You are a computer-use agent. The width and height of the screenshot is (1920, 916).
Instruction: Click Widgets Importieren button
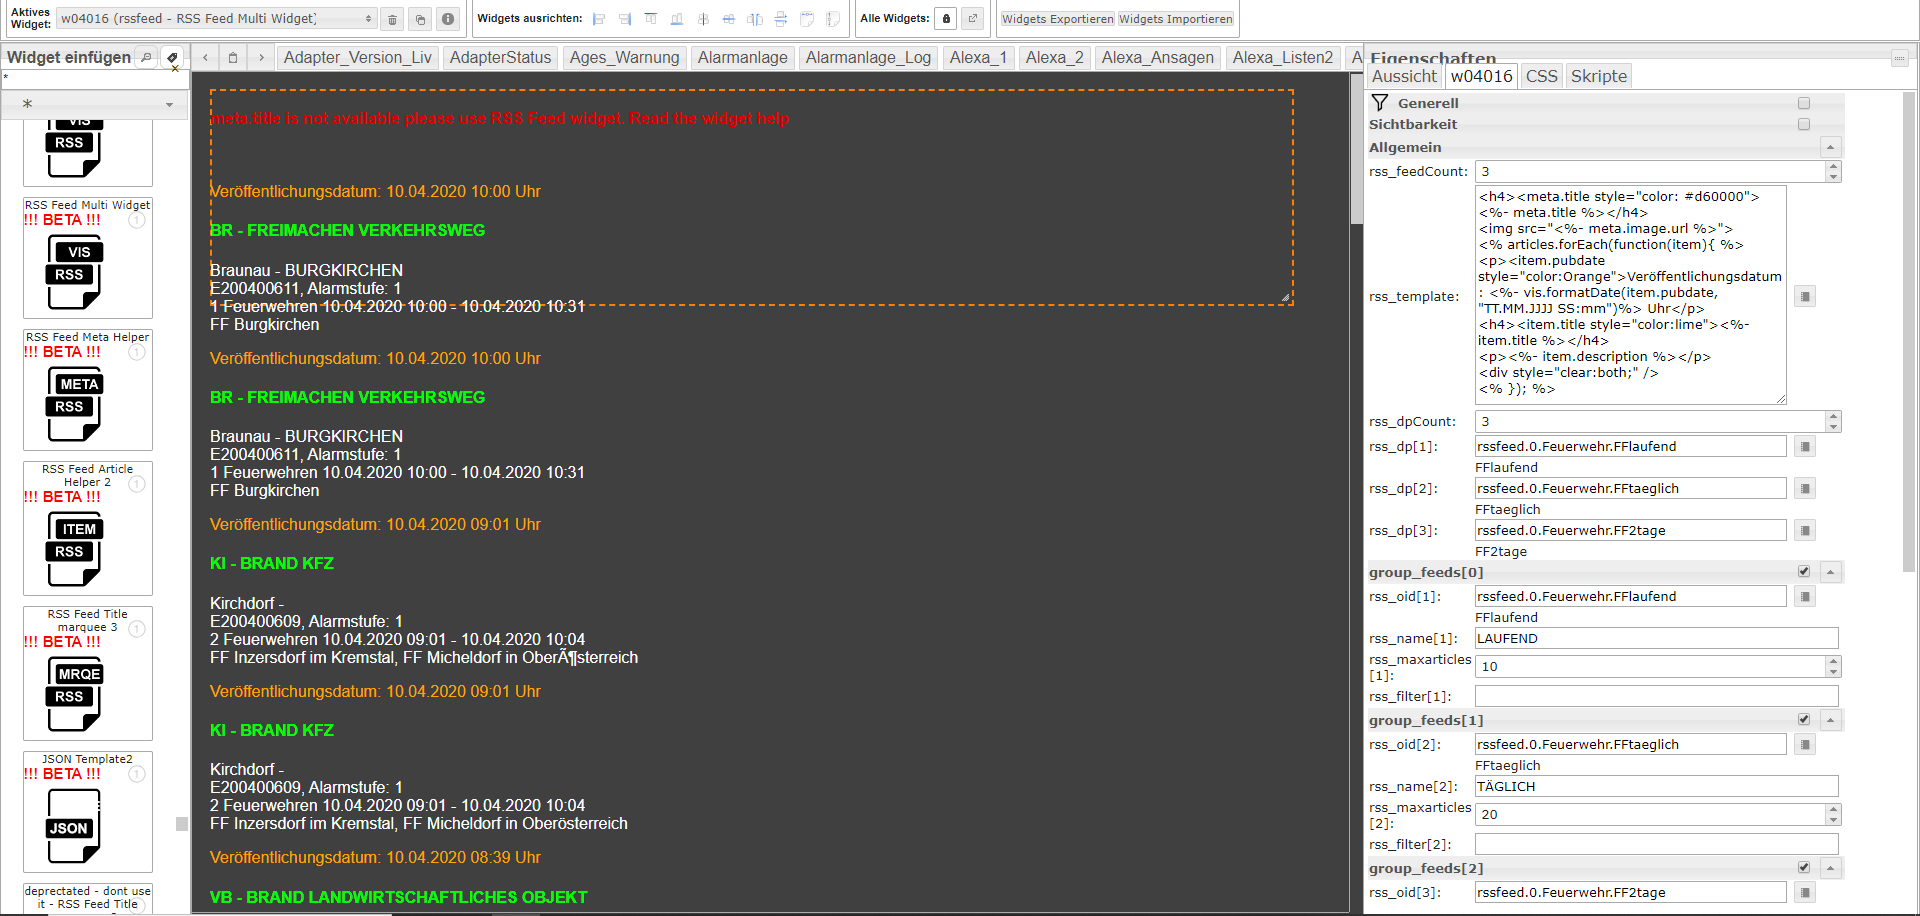pos(1176,19)
